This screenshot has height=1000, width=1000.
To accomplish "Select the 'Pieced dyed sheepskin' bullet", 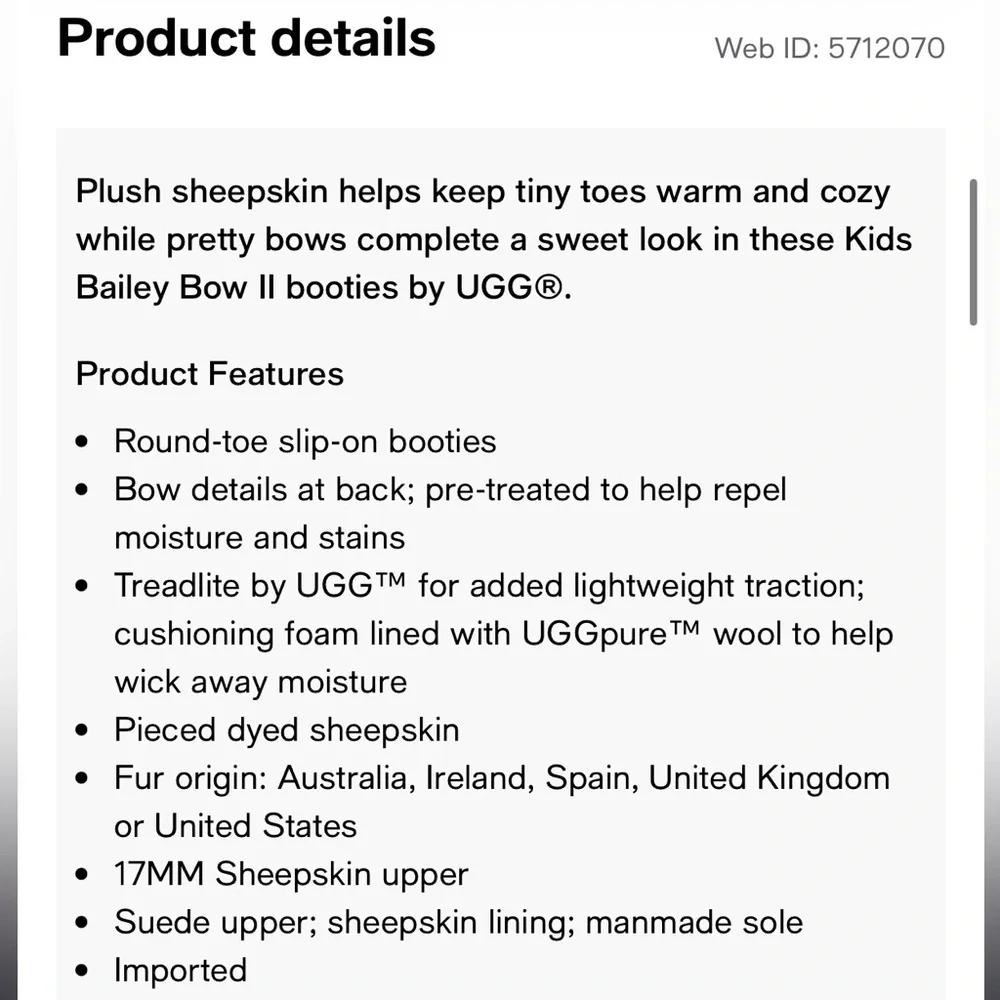I will 286,730.
